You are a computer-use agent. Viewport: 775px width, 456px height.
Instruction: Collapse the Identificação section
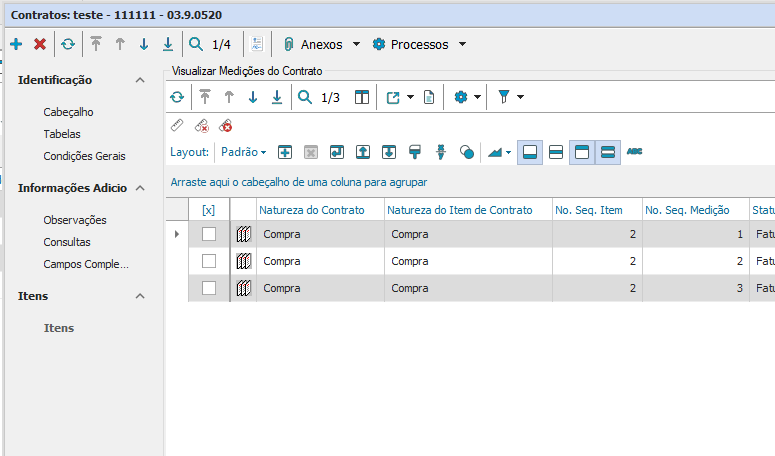(x=140, y=80)
